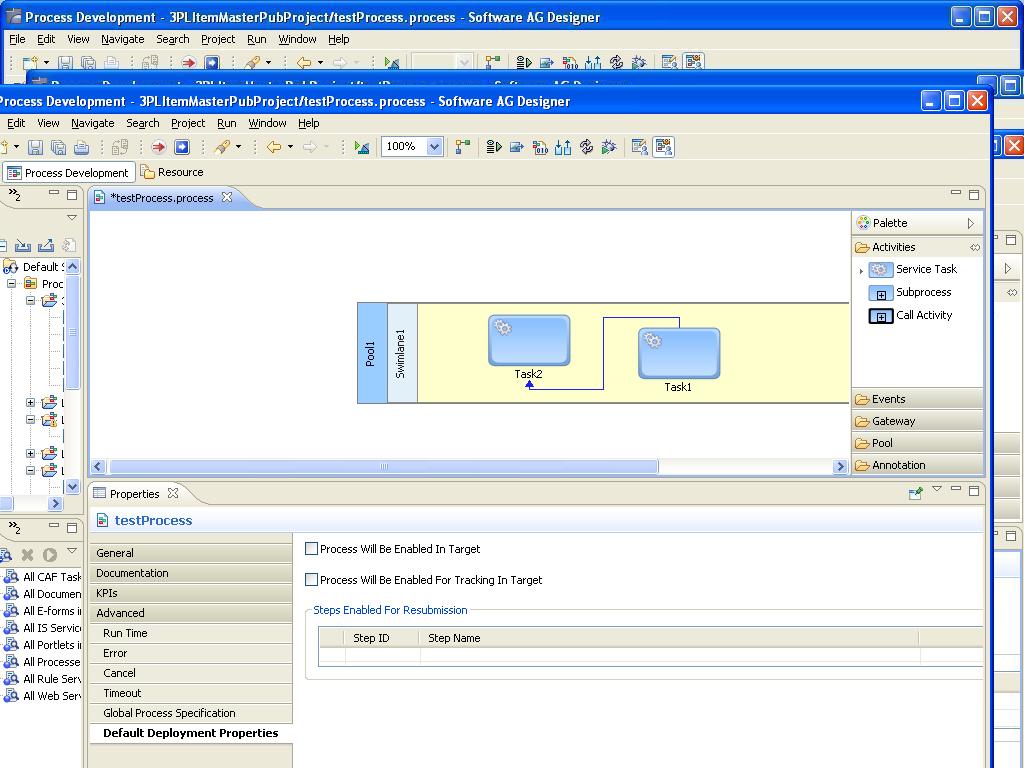Click the canvas horizontal scrollbar thumb
This screenshot has width=1024, height=768.
pyautogui.click(x=384, y=466)
